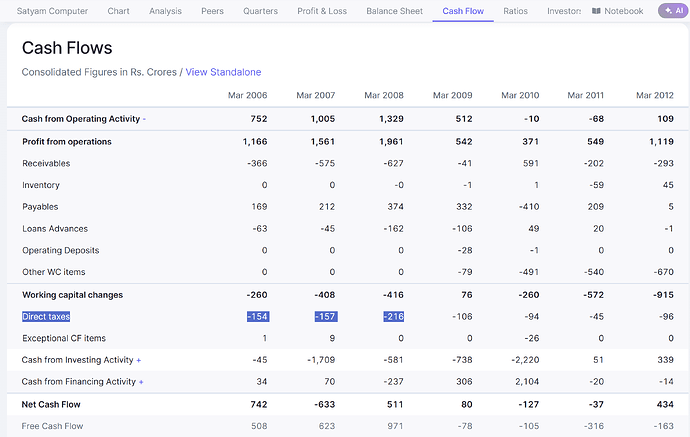Go to the Investors tab

[564, 11]
